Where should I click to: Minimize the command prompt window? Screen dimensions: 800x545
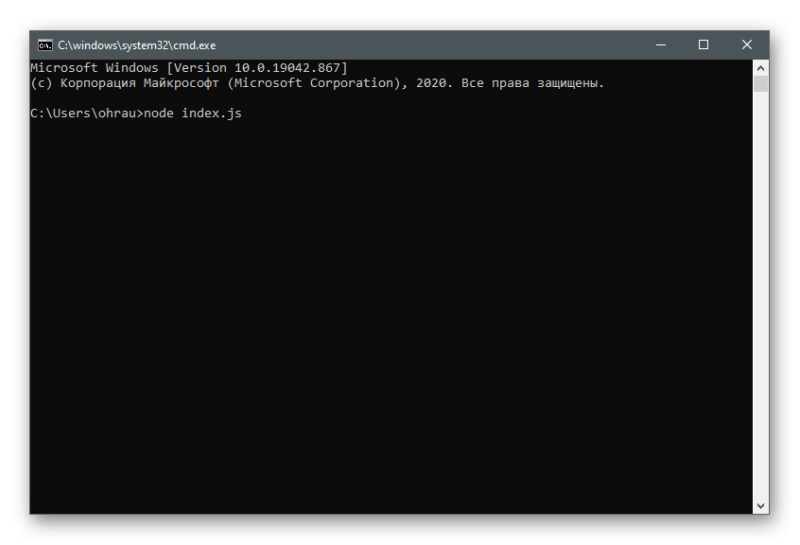tap(661, 45)
